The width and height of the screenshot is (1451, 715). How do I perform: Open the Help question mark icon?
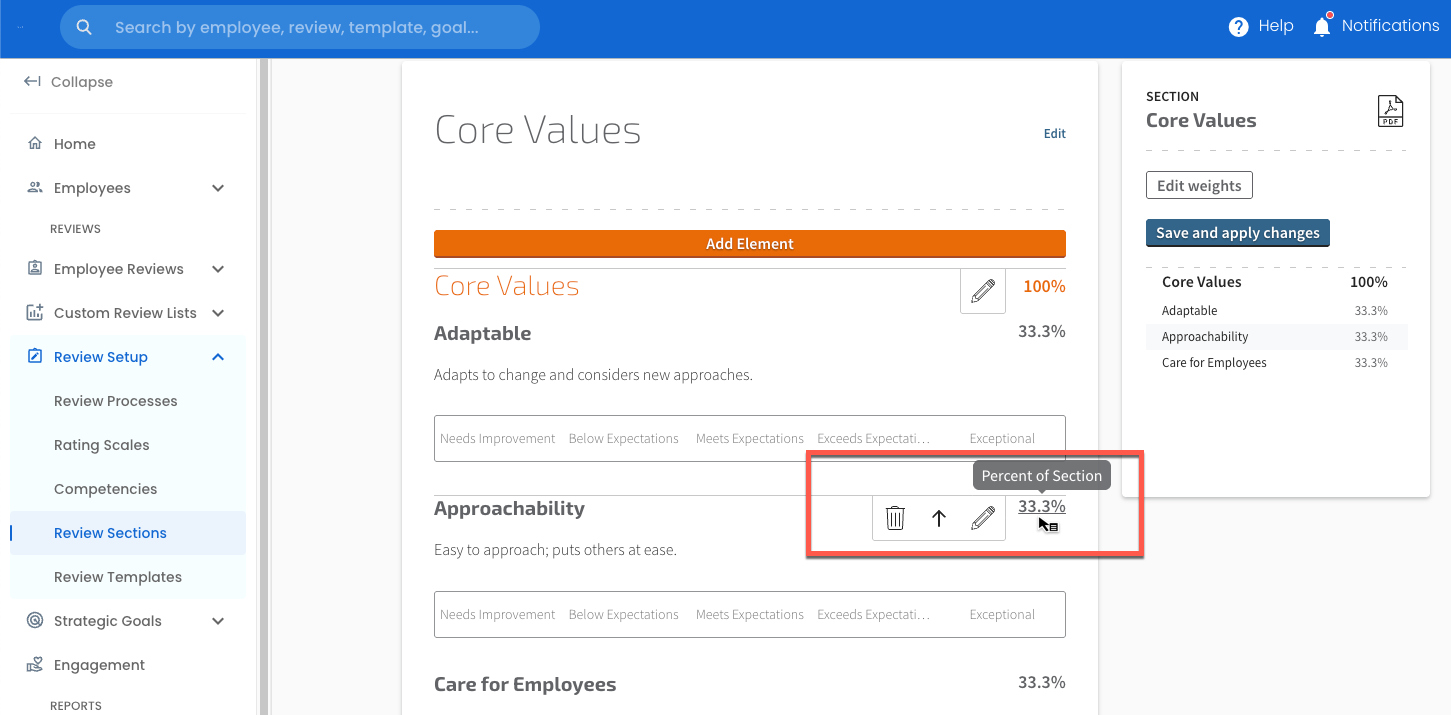(x=1238, y=27)
